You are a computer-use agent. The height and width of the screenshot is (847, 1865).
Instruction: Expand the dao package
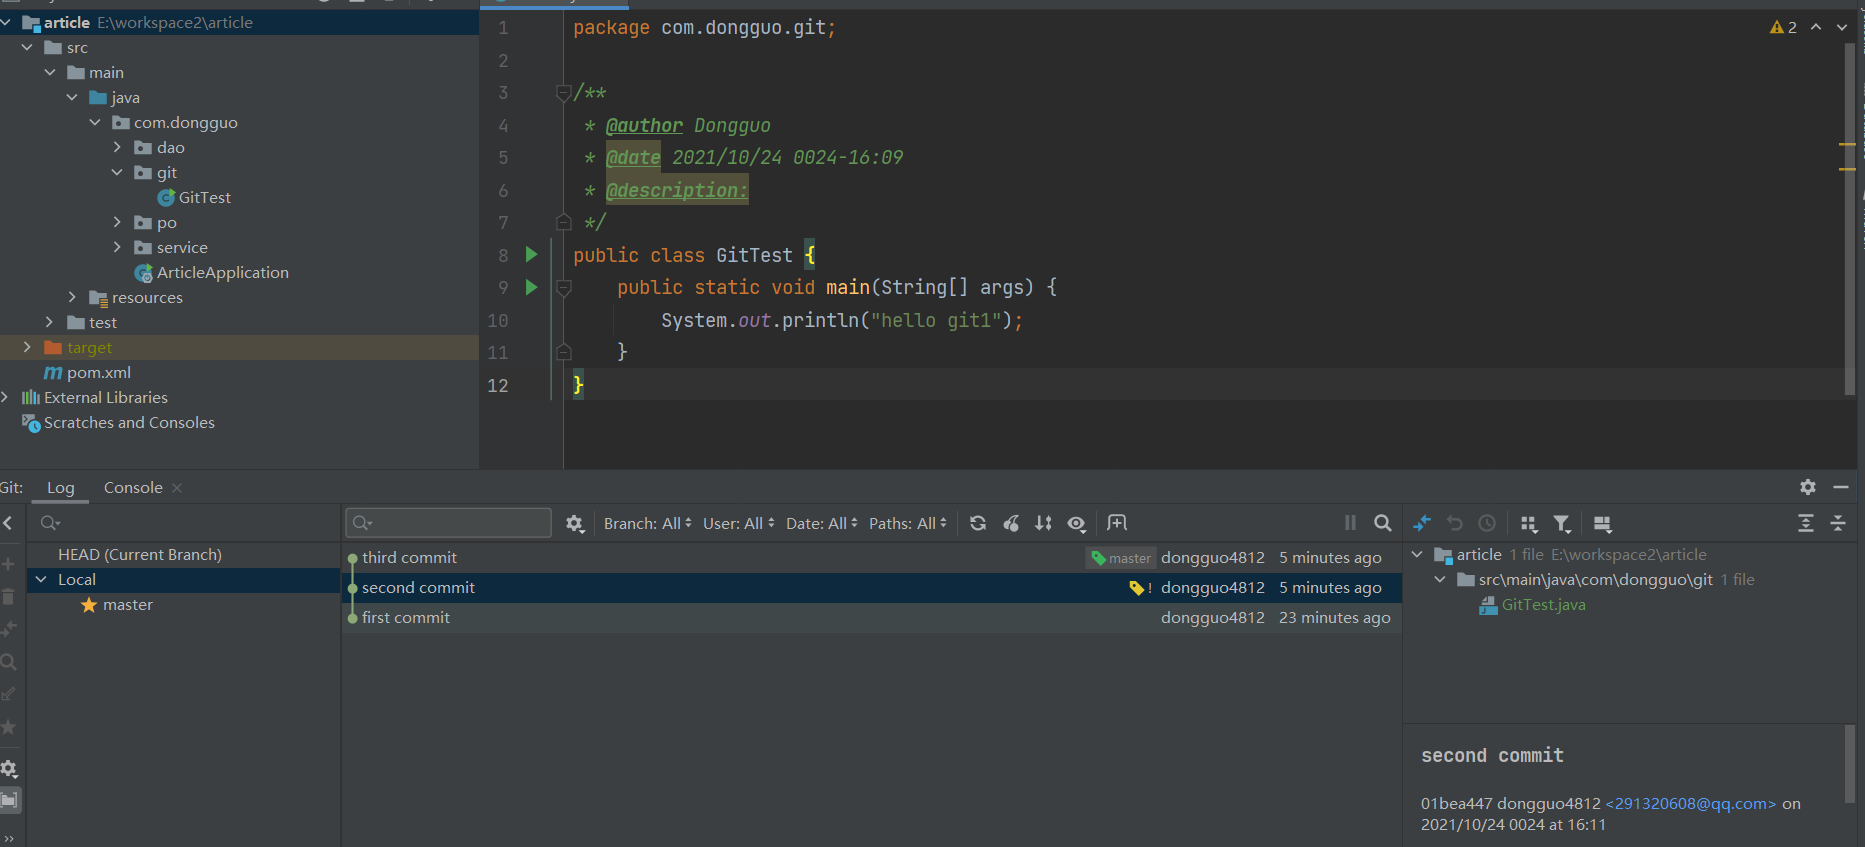[117, 147]
